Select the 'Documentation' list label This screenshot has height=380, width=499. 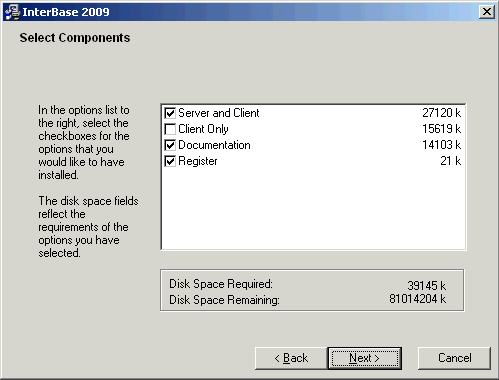pos(214,145)
